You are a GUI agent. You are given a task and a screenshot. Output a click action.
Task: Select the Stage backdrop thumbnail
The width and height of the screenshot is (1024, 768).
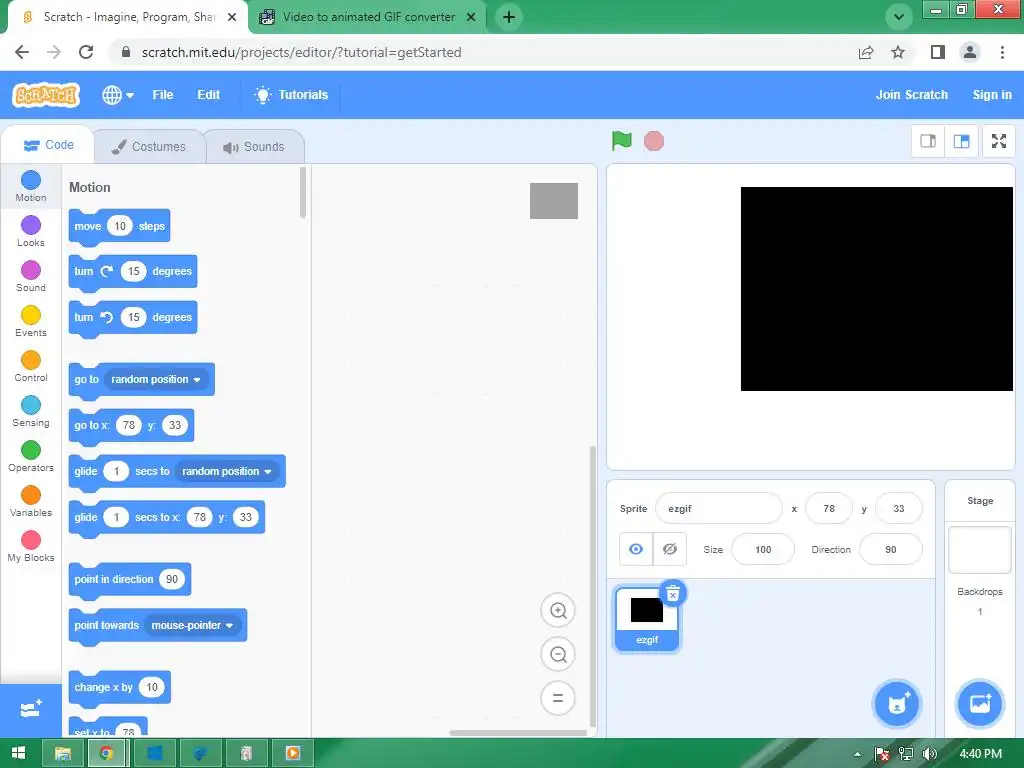pos(980,550)
